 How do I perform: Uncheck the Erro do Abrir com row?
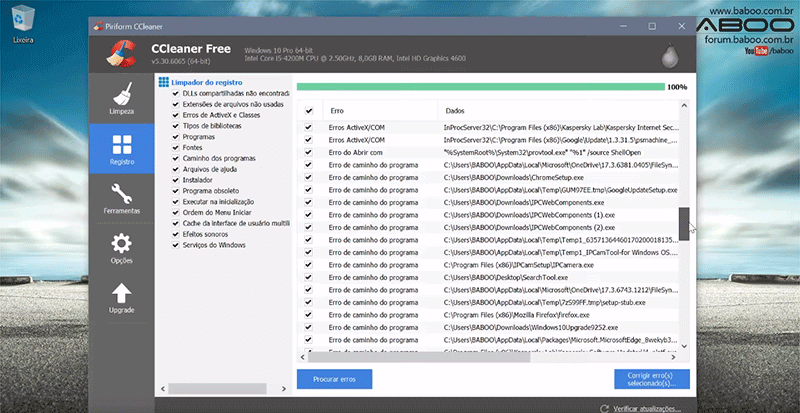[308, 152]
